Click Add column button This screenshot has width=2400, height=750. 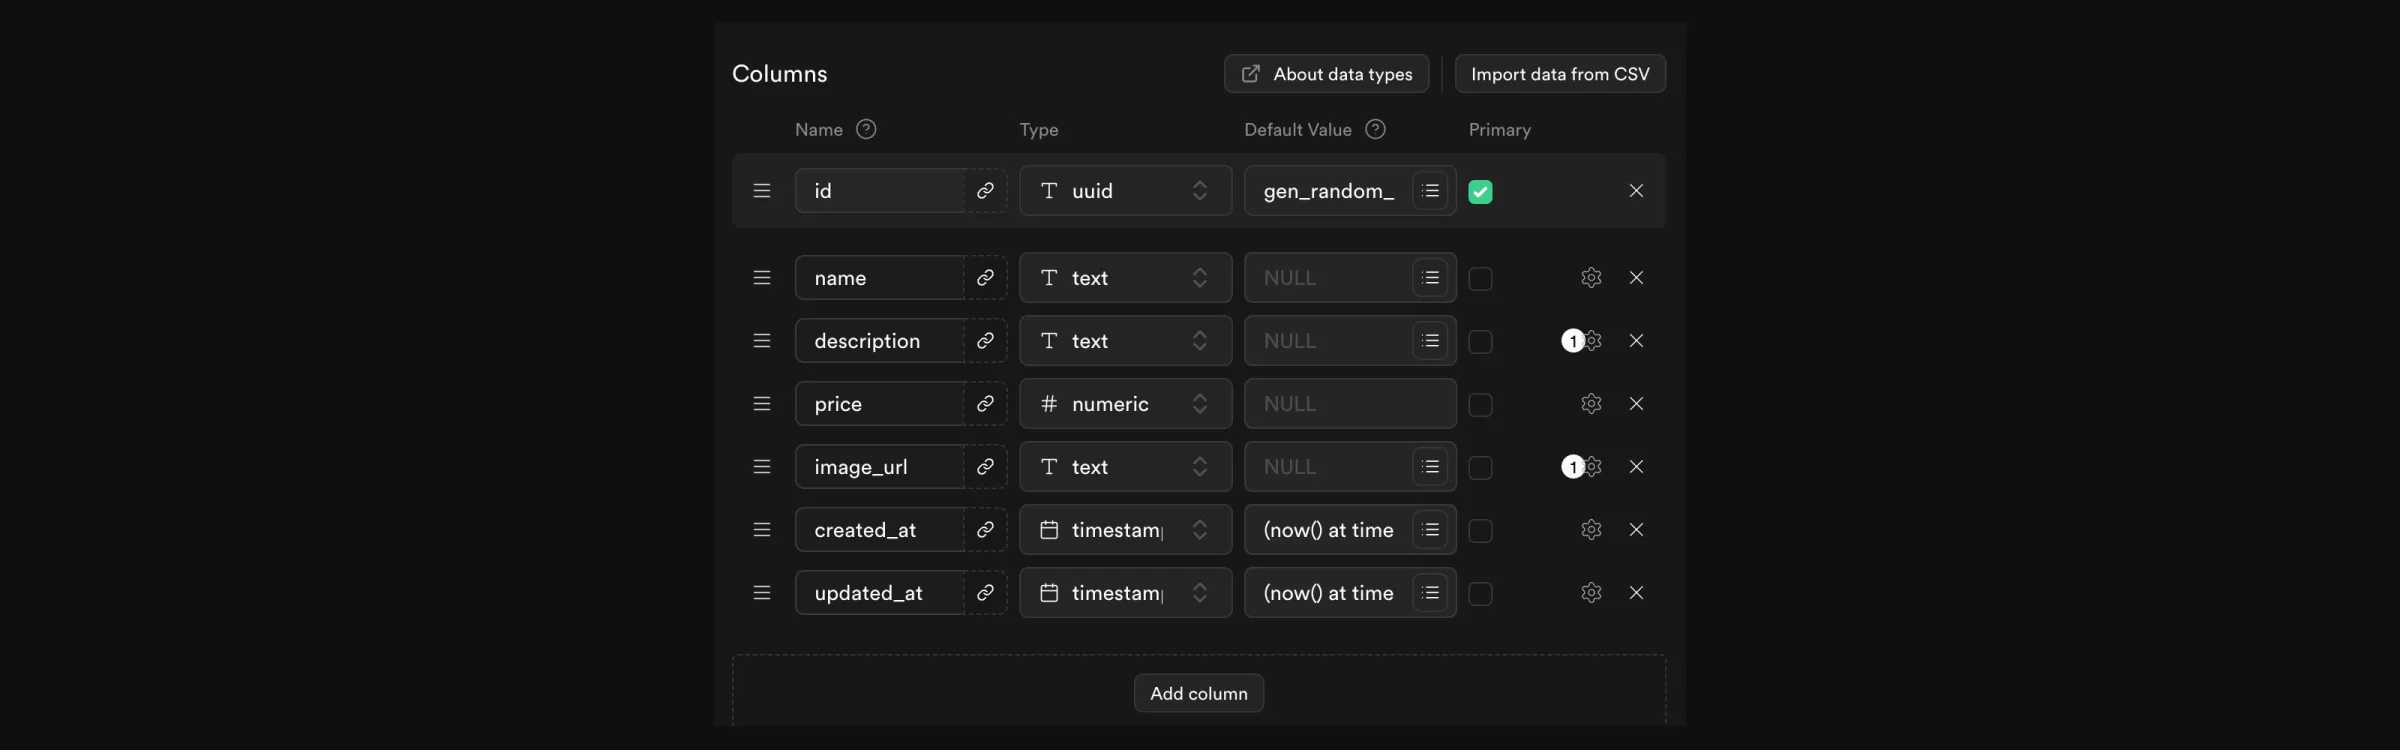(x=1199, y=693)
